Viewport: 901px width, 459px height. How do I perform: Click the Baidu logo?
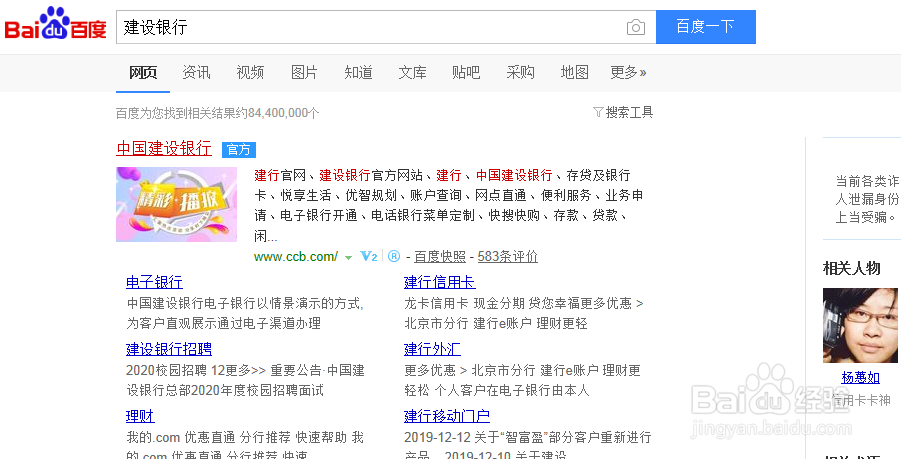click(55, 24)
